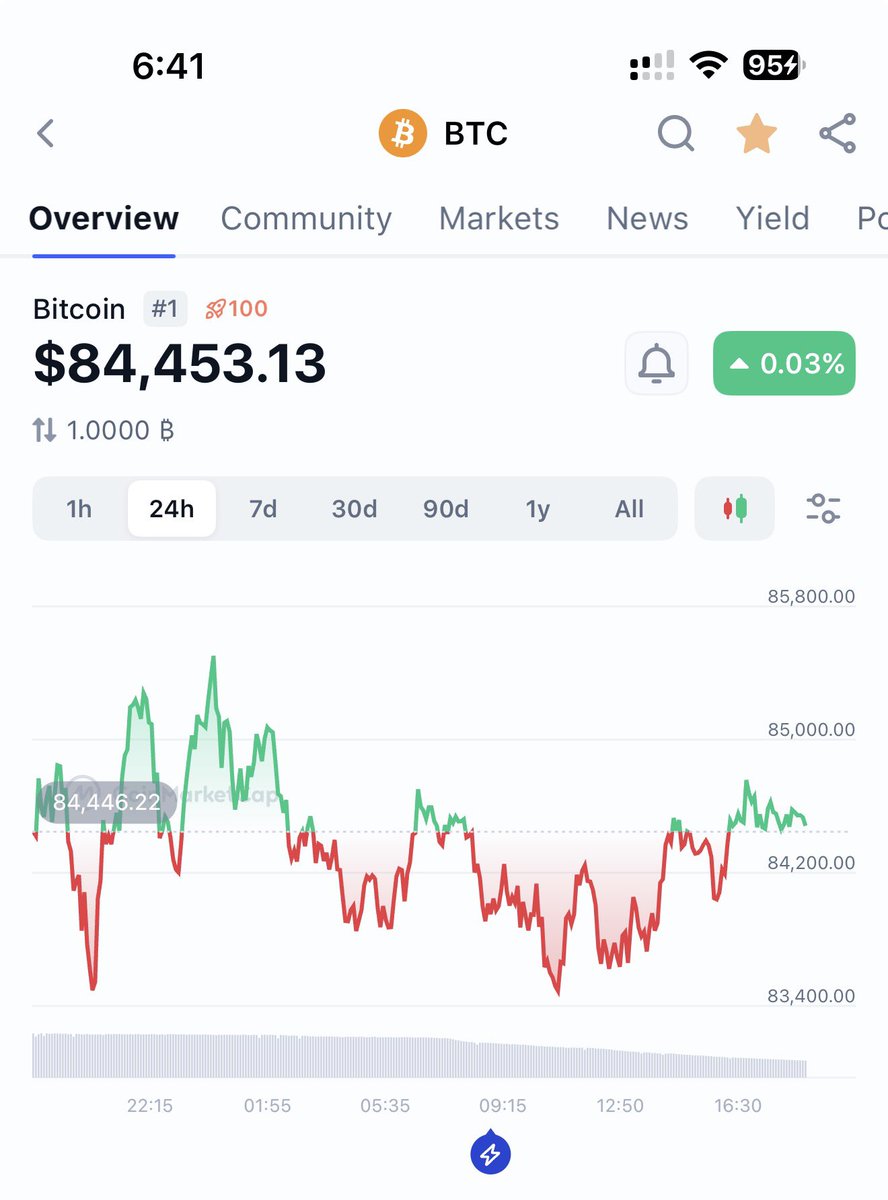This screenshot has height=1200, width=888.
Task: Tap the 1.0000 ₿ conversion value
Action: click(121, 431)
